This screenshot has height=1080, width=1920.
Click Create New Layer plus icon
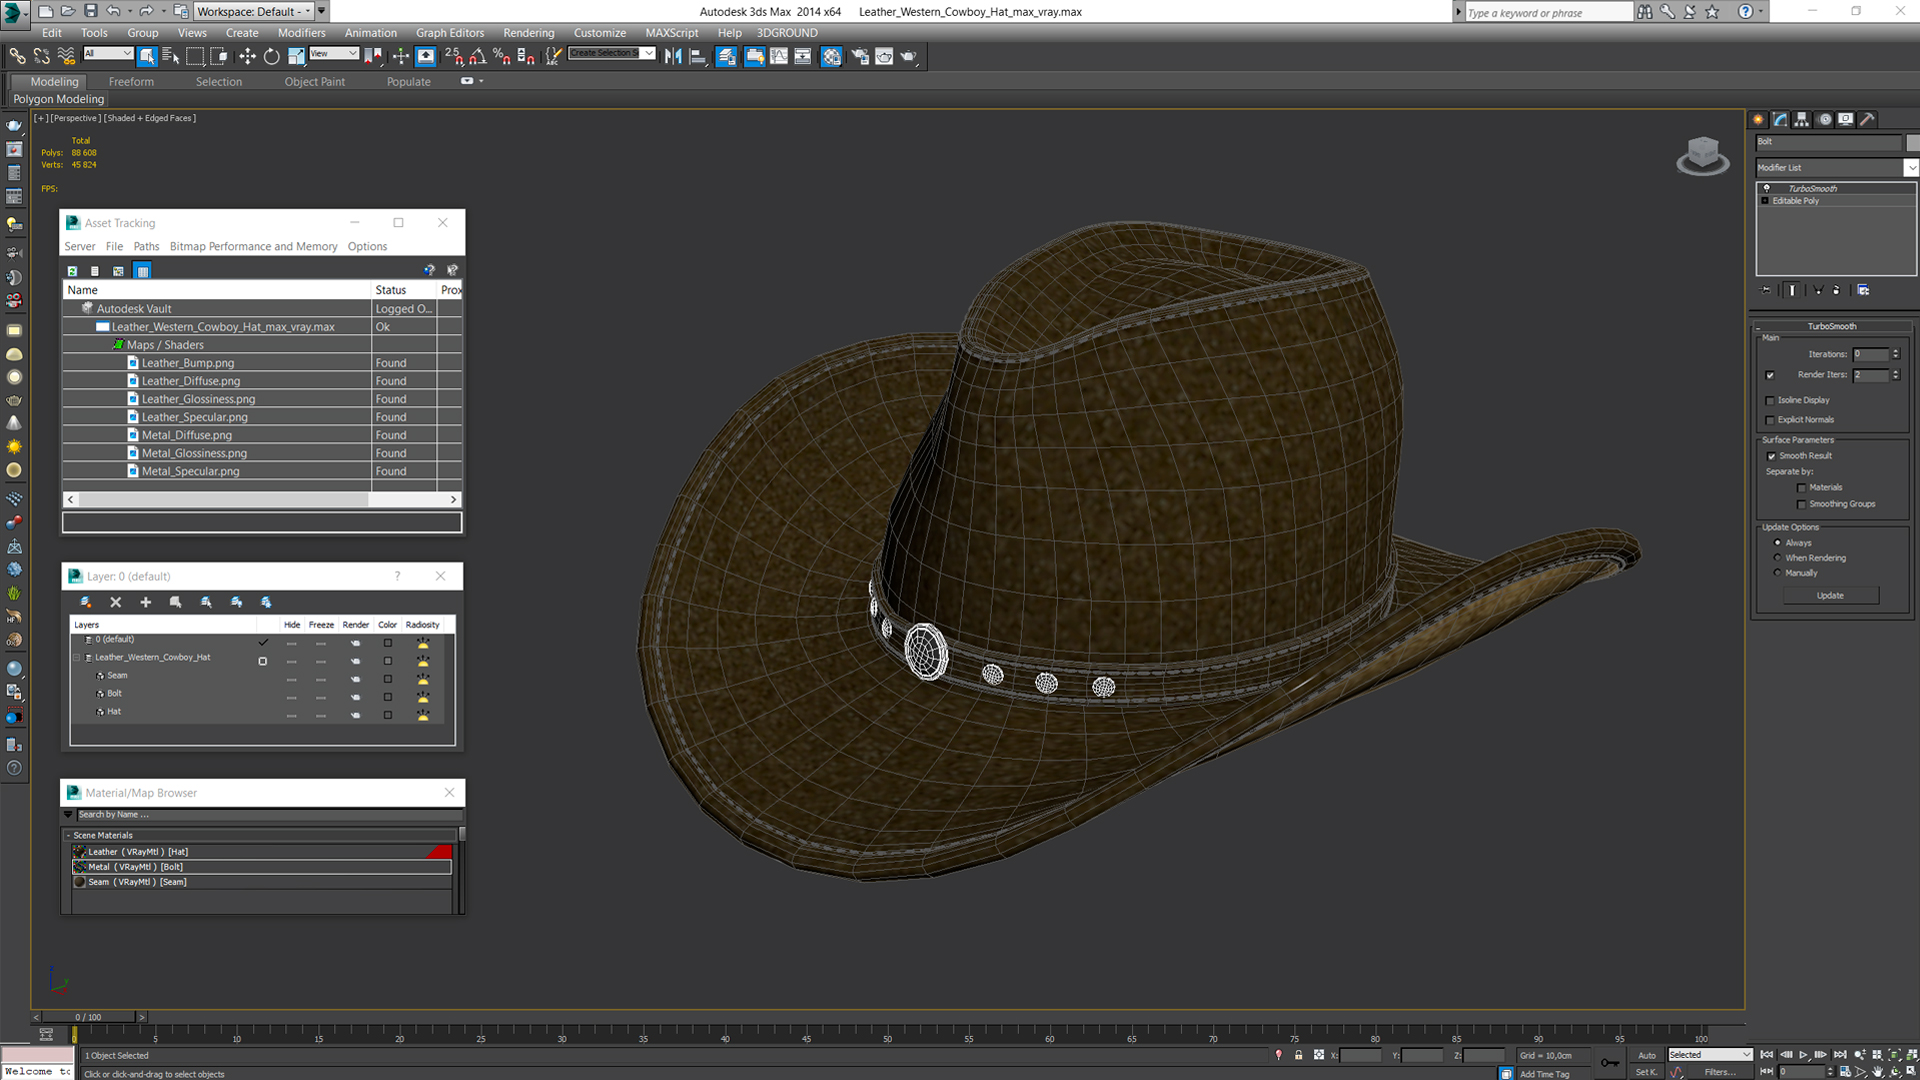click(x=146, y=602)
